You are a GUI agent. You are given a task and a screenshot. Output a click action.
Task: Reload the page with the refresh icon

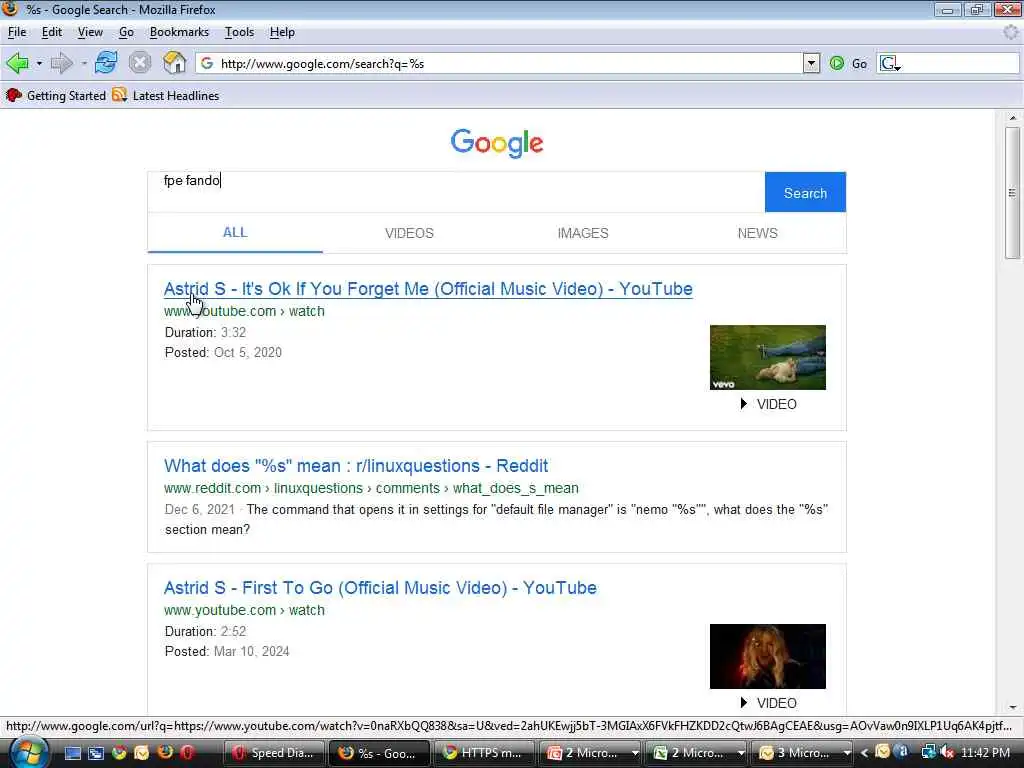(106, 63)
